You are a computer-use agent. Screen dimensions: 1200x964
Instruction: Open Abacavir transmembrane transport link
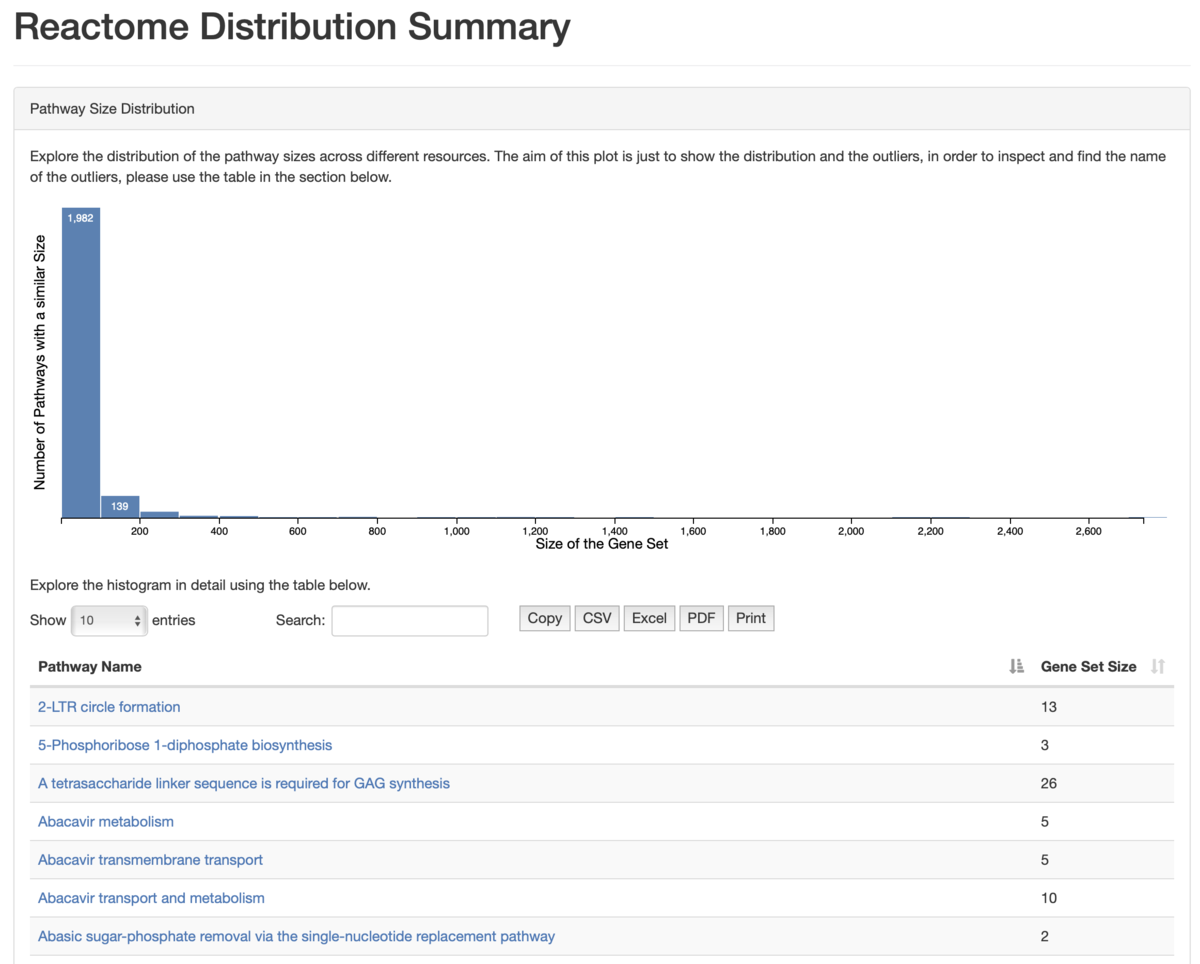point(151,859)
